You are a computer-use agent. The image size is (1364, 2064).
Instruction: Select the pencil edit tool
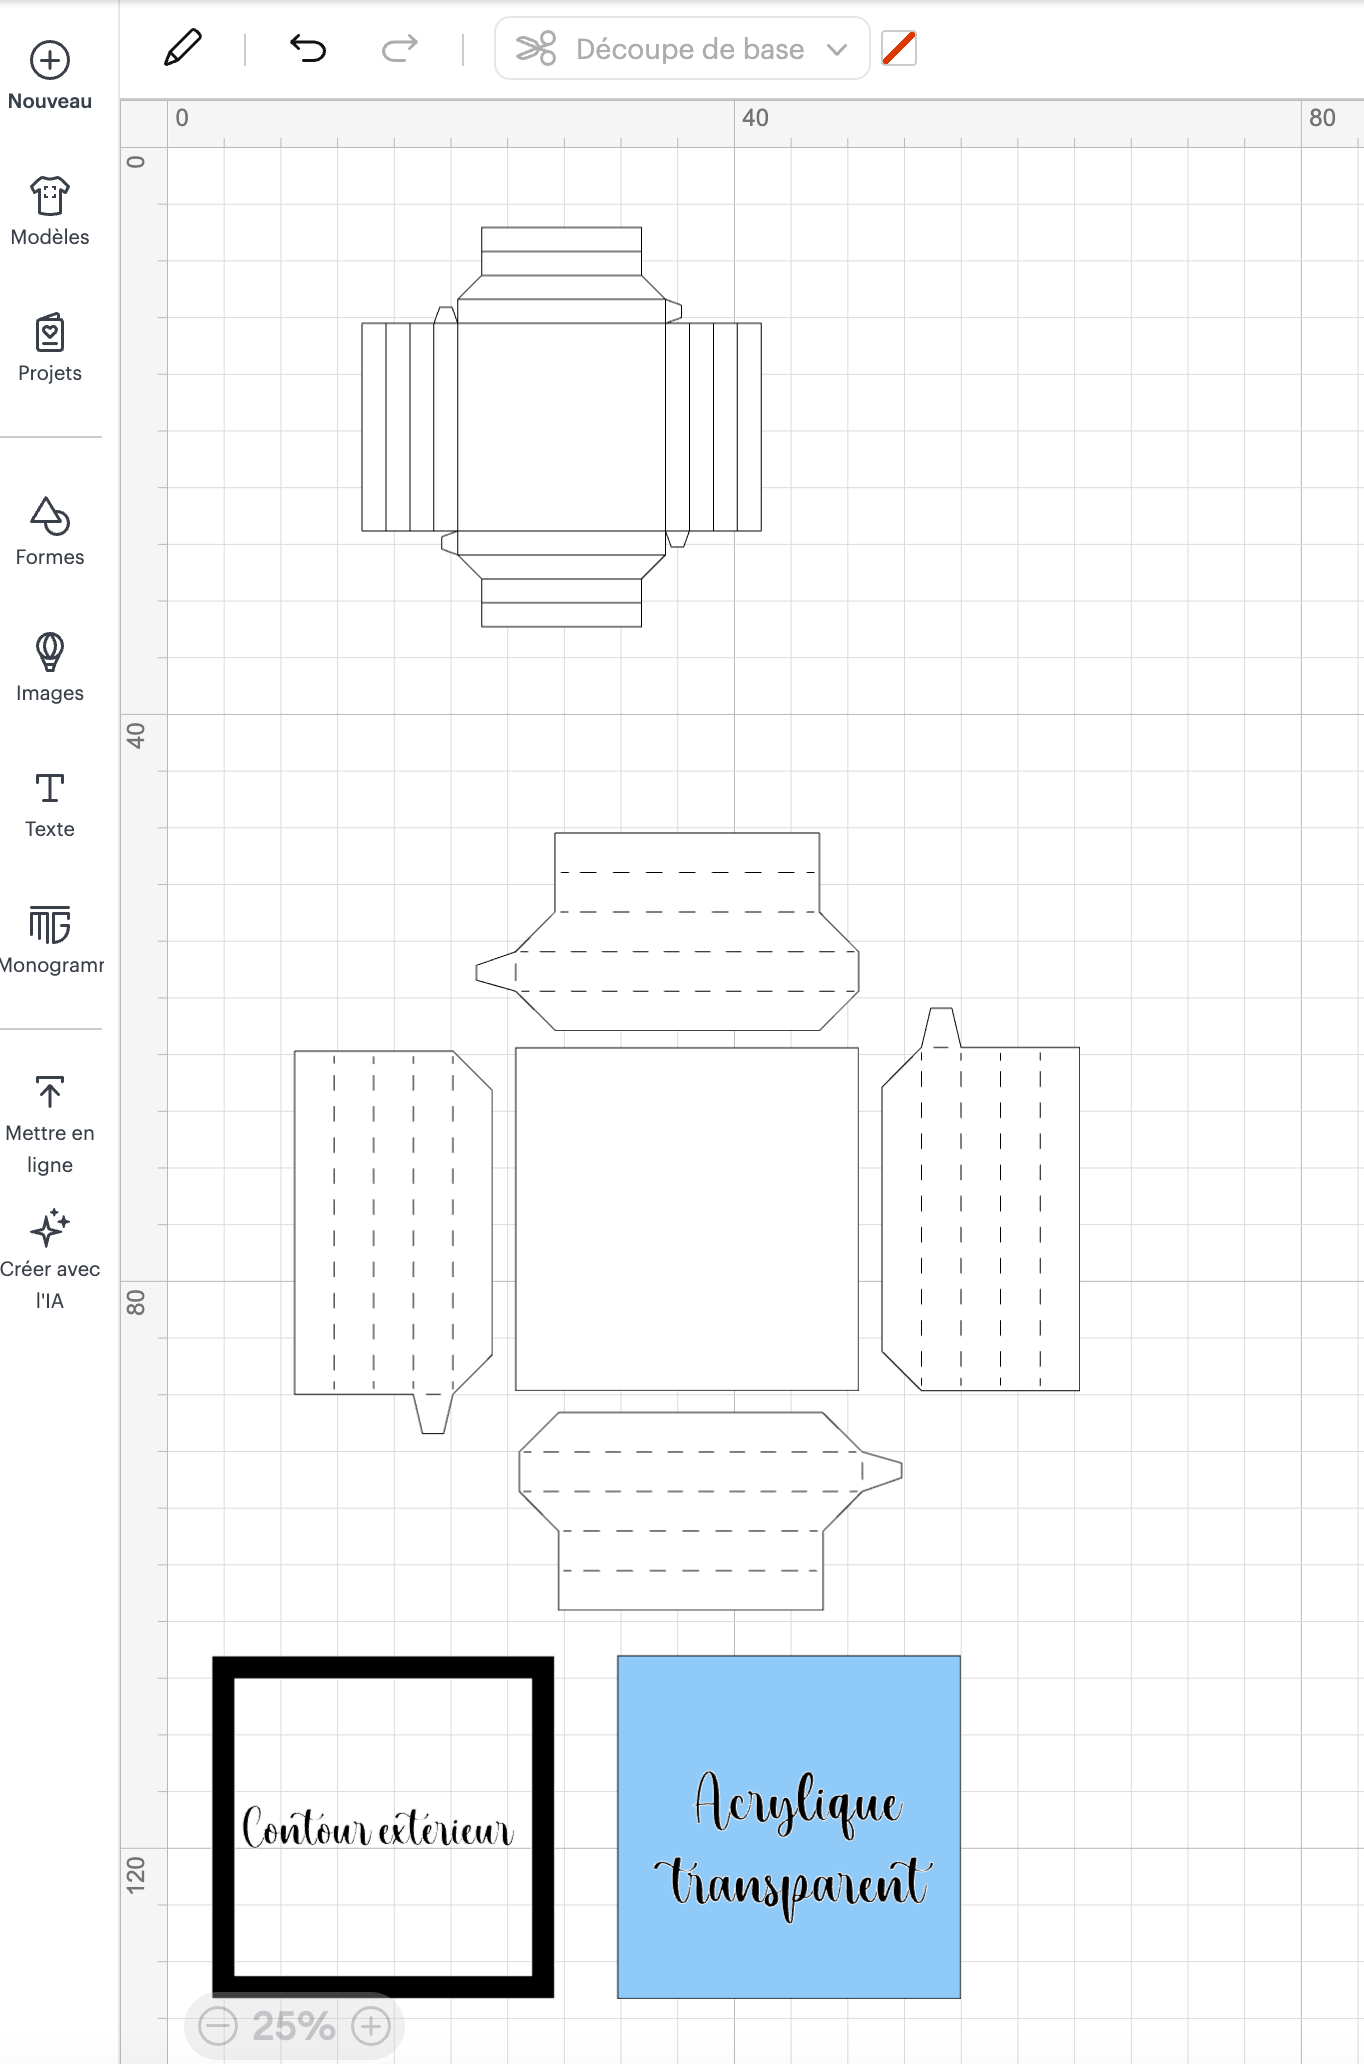(x=183, y=48)
